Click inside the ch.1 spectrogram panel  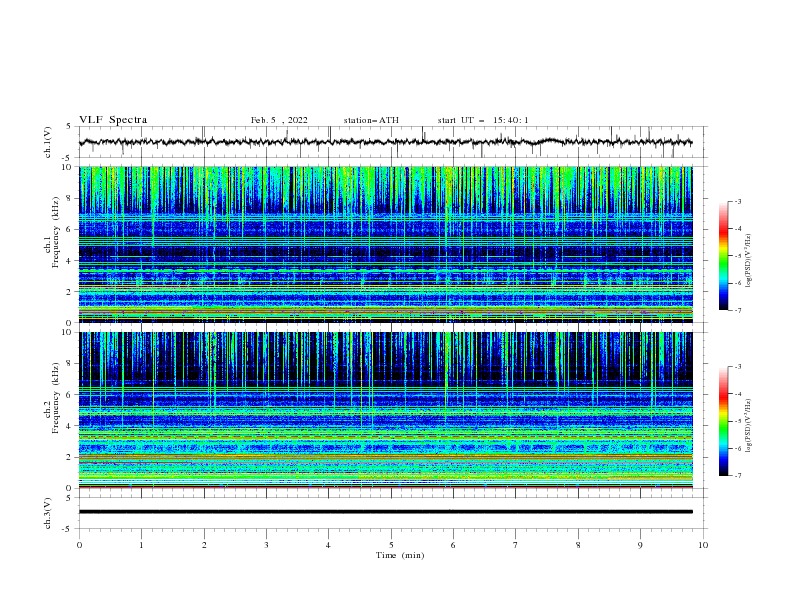tap(385, 244)
